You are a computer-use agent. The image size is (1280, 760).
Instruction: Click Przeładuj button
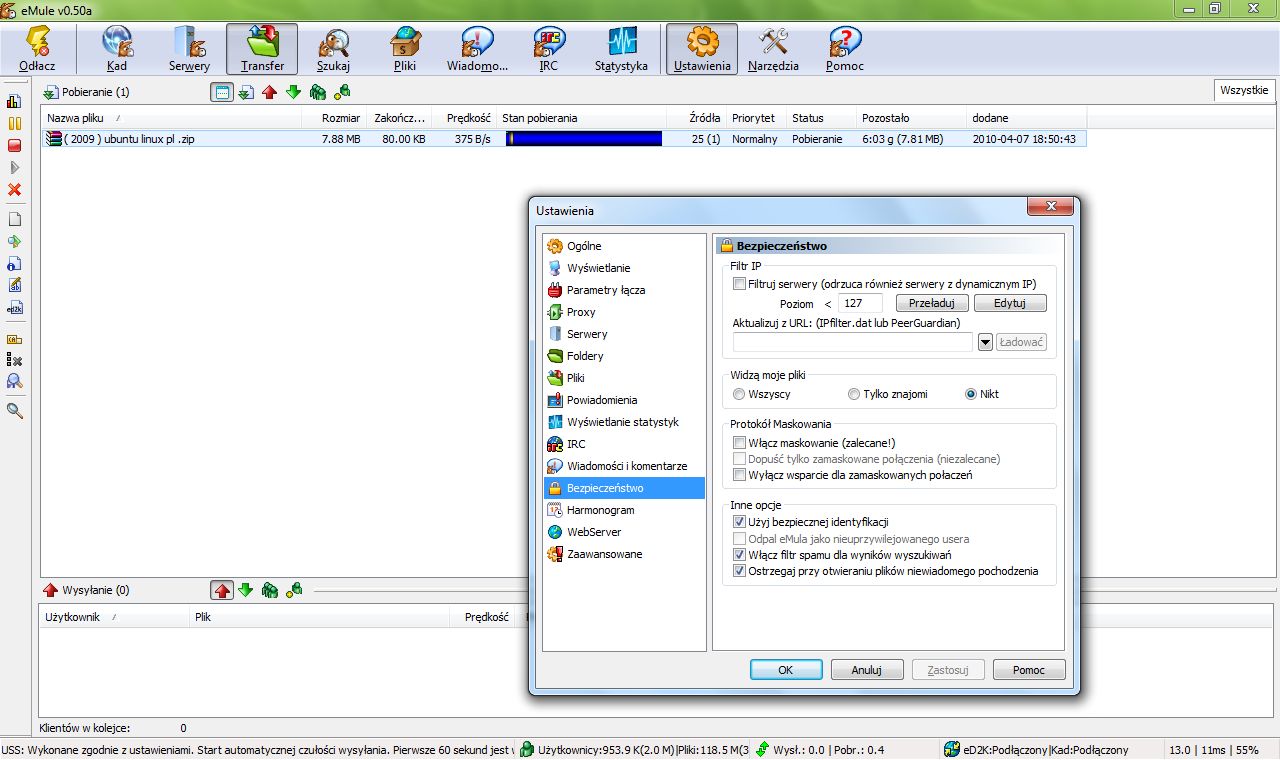[932, 303]
